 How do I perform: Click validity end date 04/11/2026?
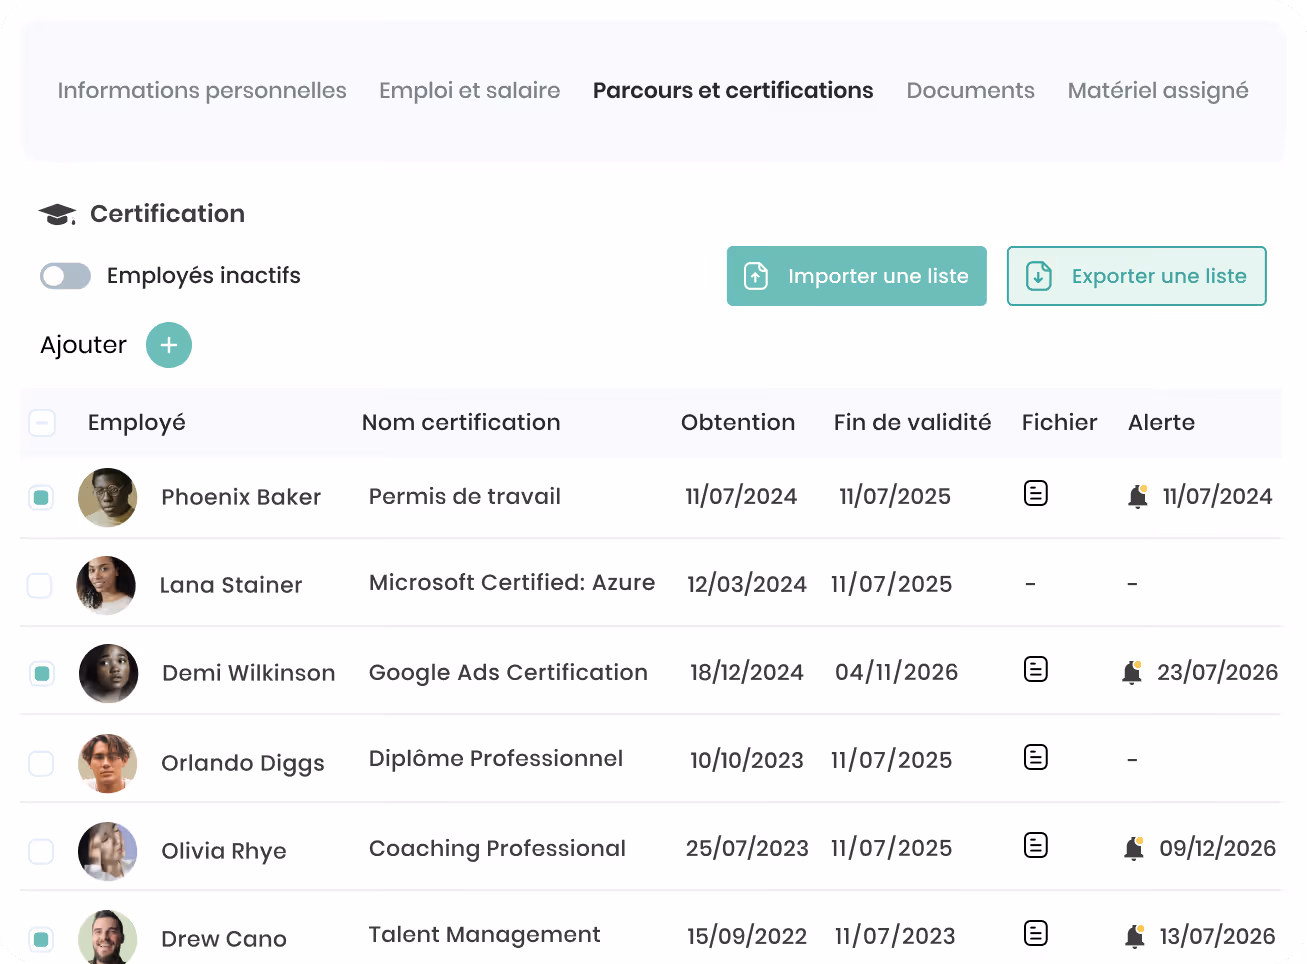[x=897, y=672]
